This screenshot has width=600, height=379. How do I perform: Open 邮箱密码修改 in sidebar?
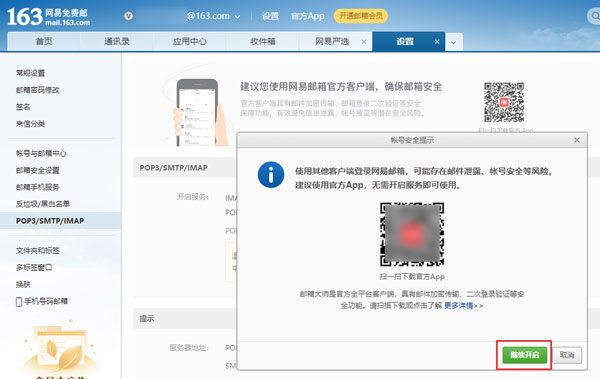(x=38, y=90)
